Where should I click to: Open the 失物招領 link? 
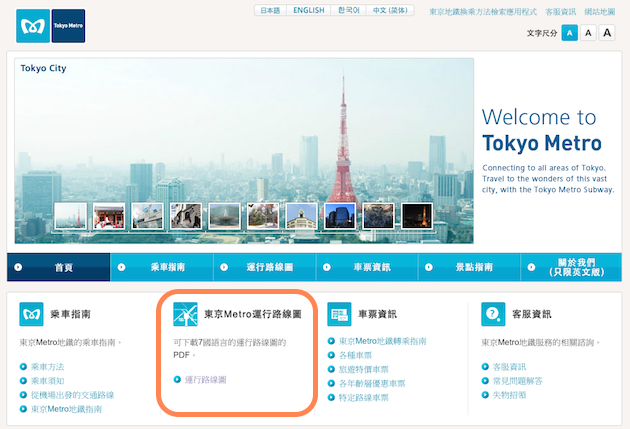(x=509, y=395)
